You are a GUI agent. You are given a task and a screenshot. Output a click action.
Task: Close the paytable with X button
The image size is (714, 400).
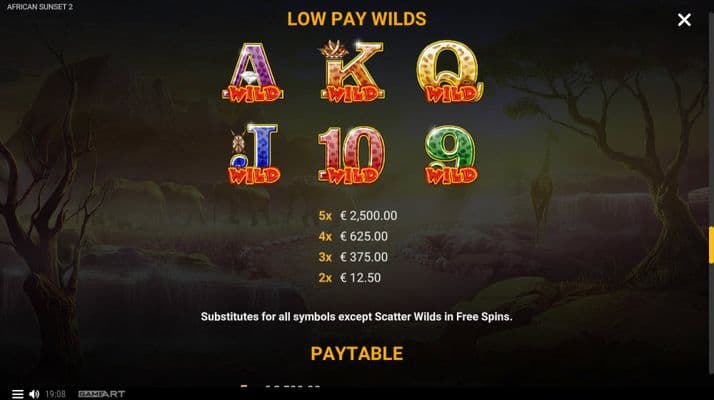(684, 20)
